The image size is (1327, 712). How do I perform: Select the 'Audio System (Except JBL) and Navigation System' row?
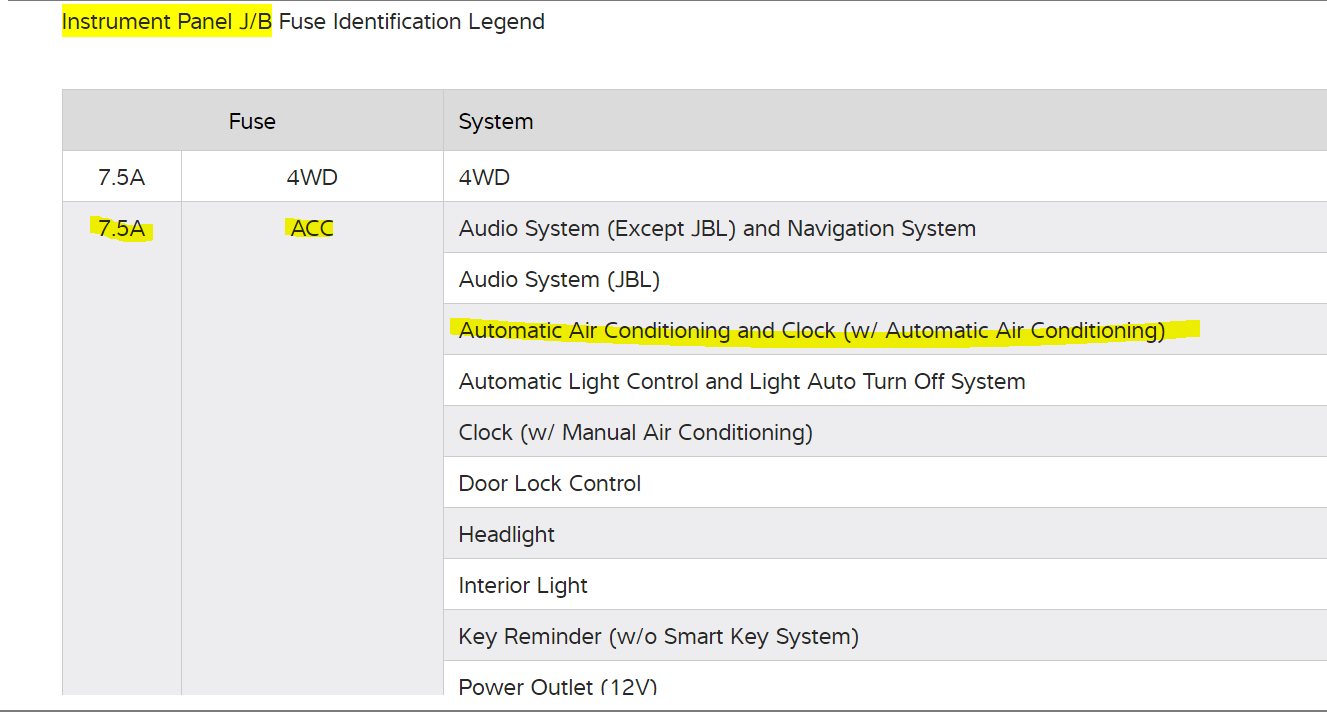716,229
